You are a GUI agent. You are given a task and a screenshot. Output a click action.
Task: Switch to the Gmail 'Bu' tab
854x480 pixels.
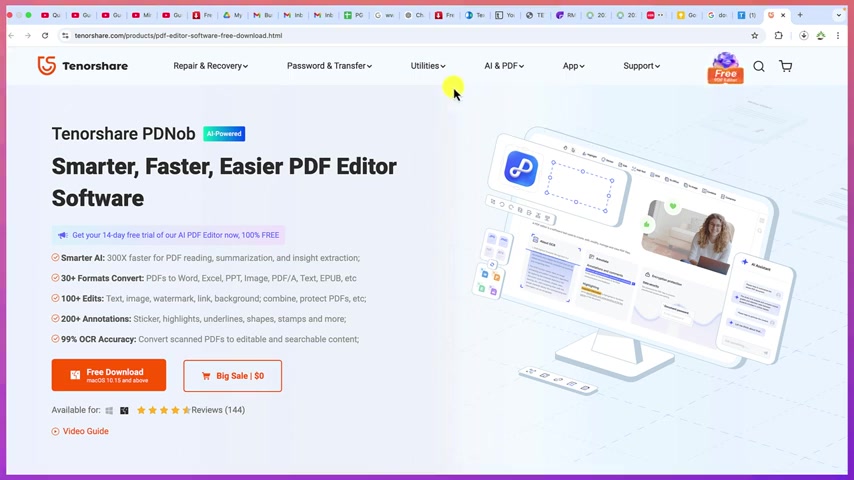(x=263, y=15)
